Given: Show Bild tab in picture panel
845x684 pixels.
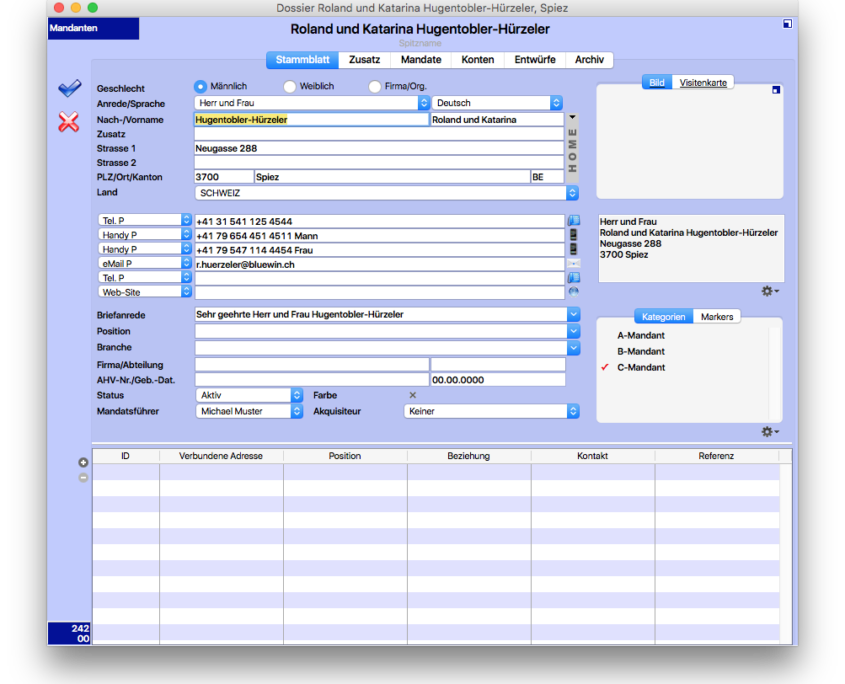Looking at the screenshot, I should (x=656, y=82).
